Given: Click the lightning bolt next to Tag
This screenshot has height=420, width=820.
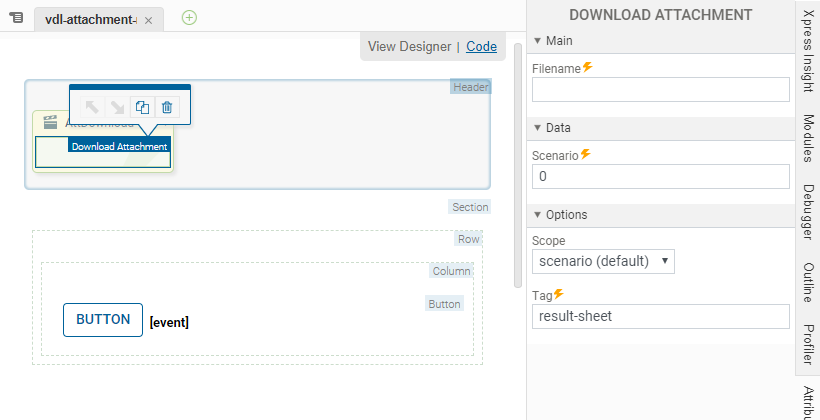Looking at the screenshot, I should point(558,294).
